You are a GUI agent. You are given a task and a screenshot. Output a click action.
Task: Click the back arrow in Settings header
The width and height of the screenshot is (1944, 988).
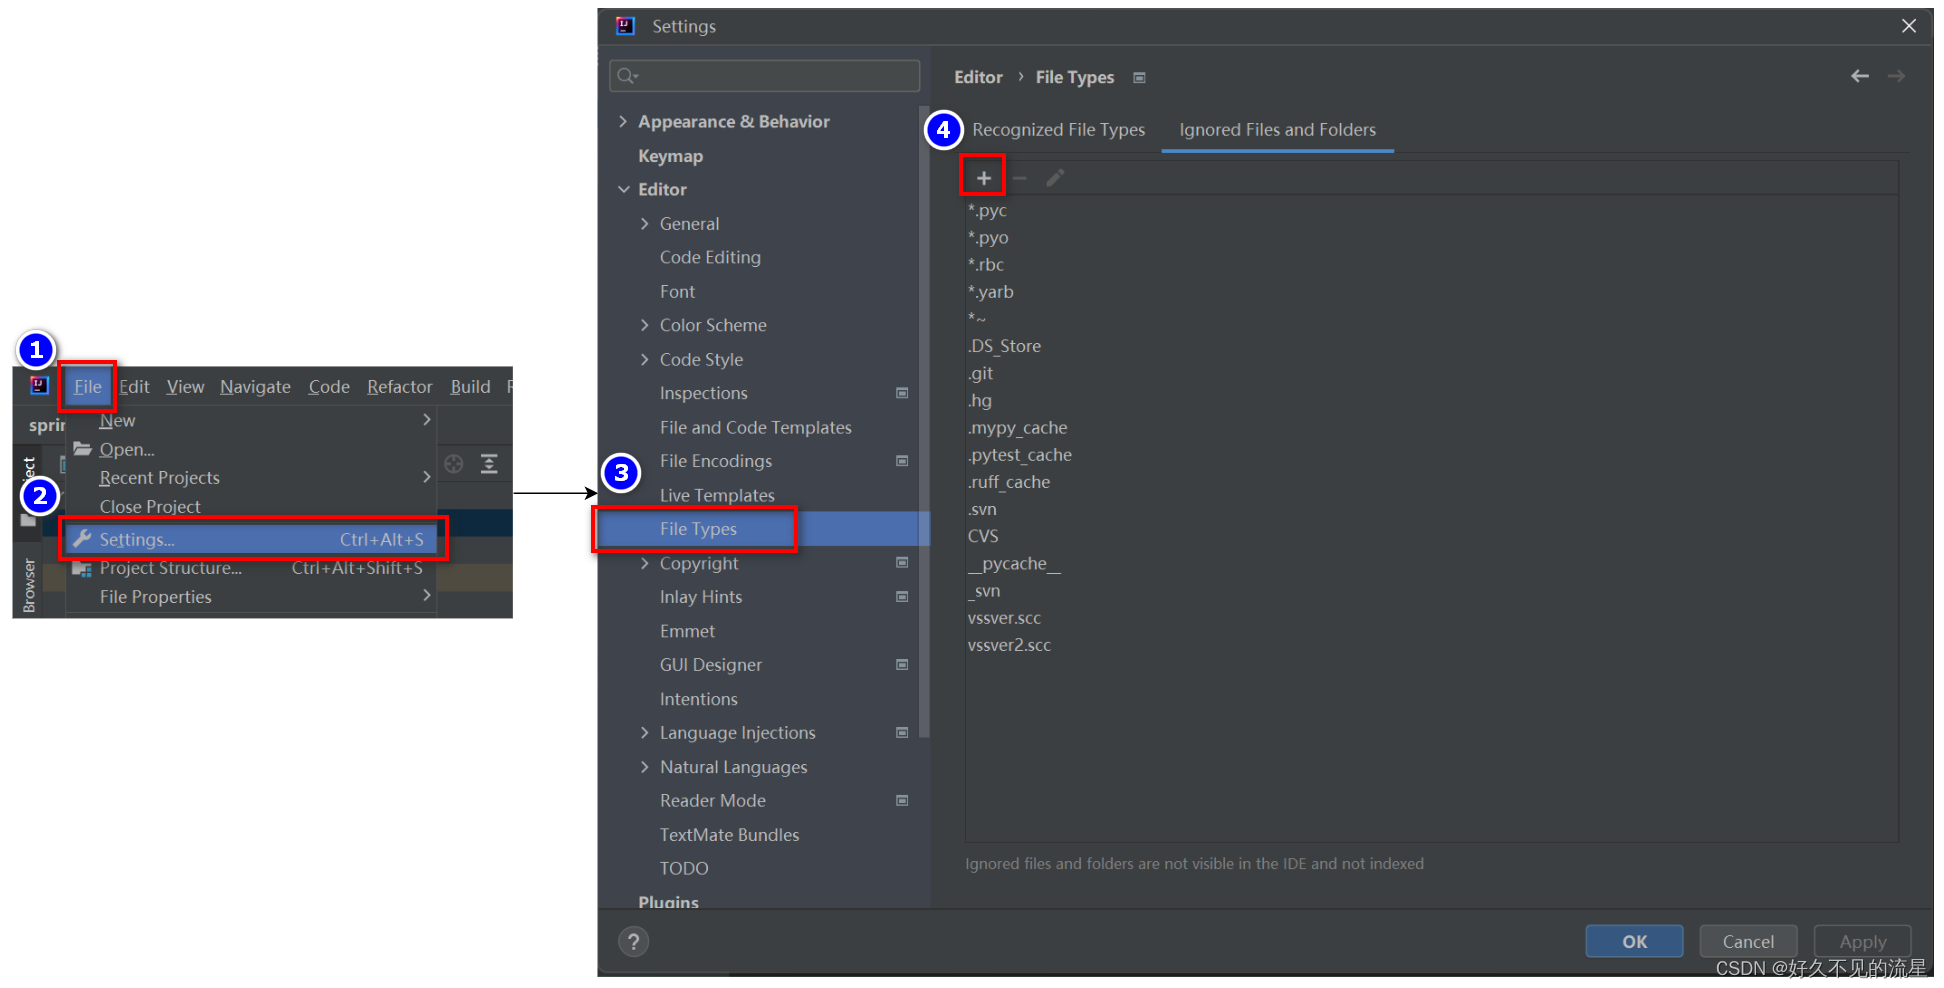pos(1859,76)
